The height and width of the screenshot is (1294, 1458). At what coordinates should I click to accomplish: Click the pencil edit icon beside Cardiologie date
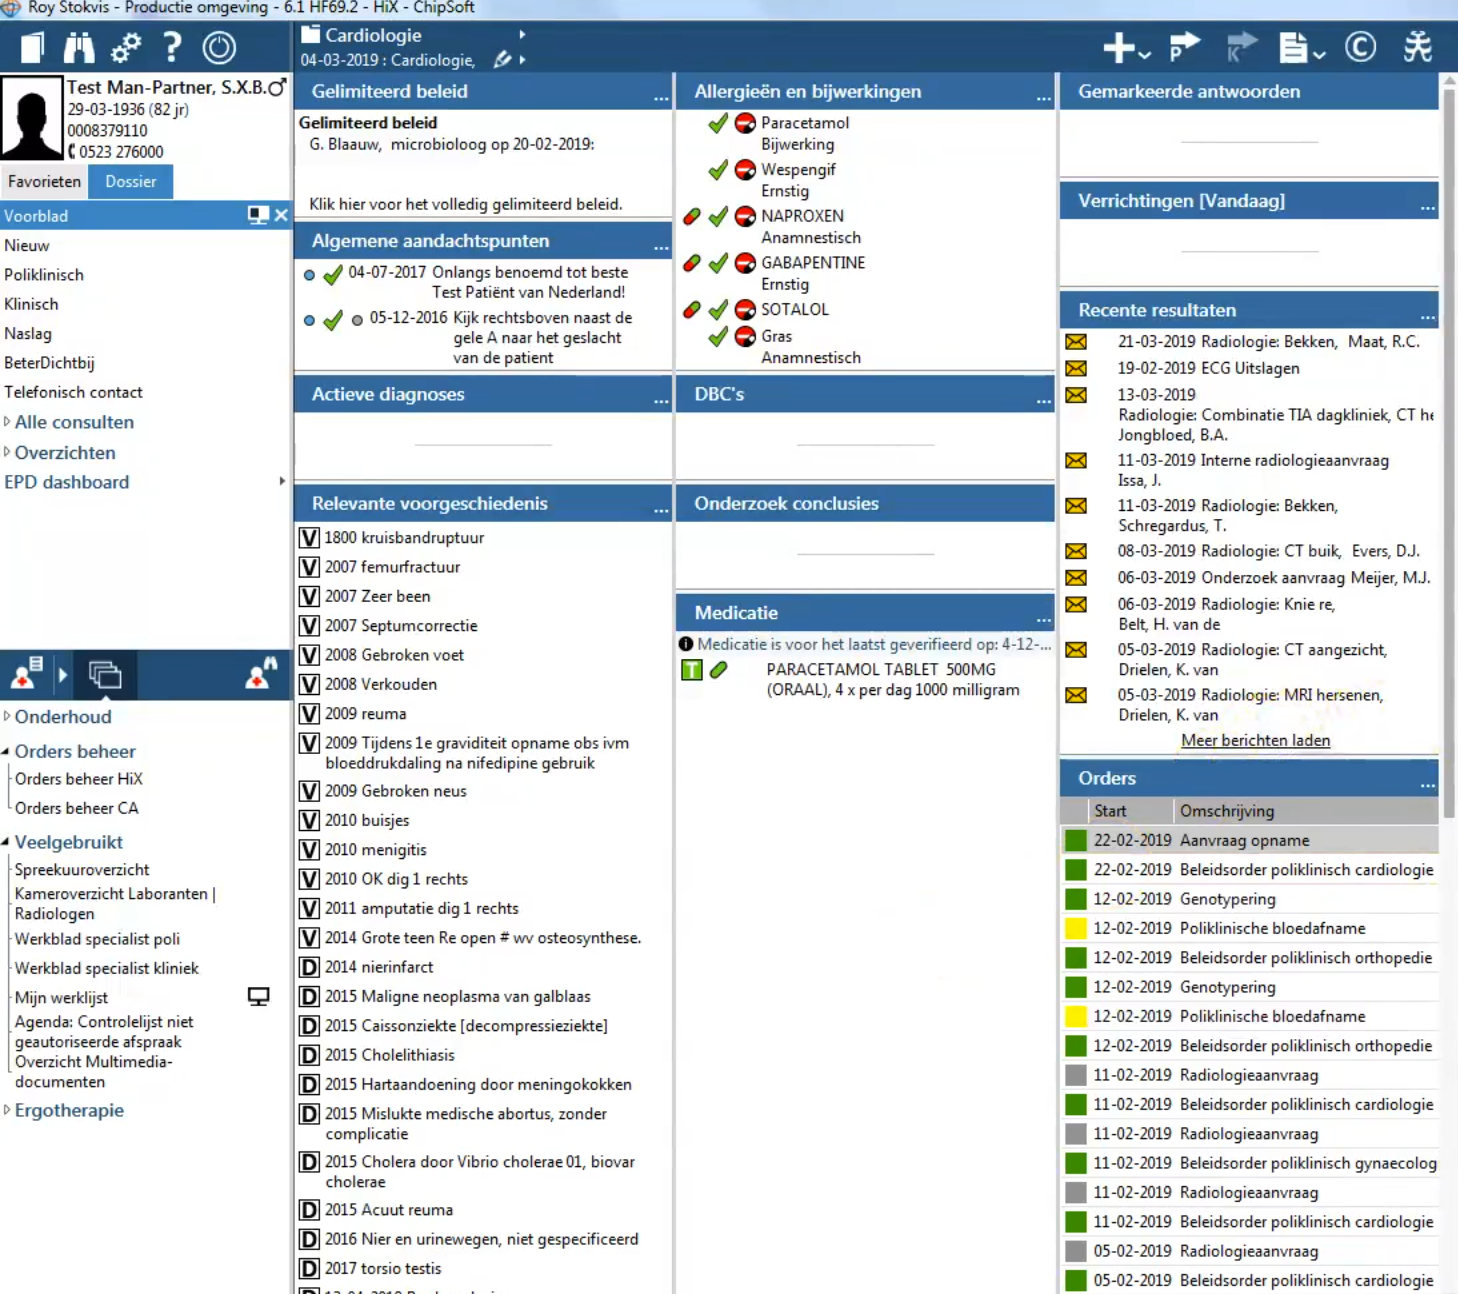coord(502,60)
